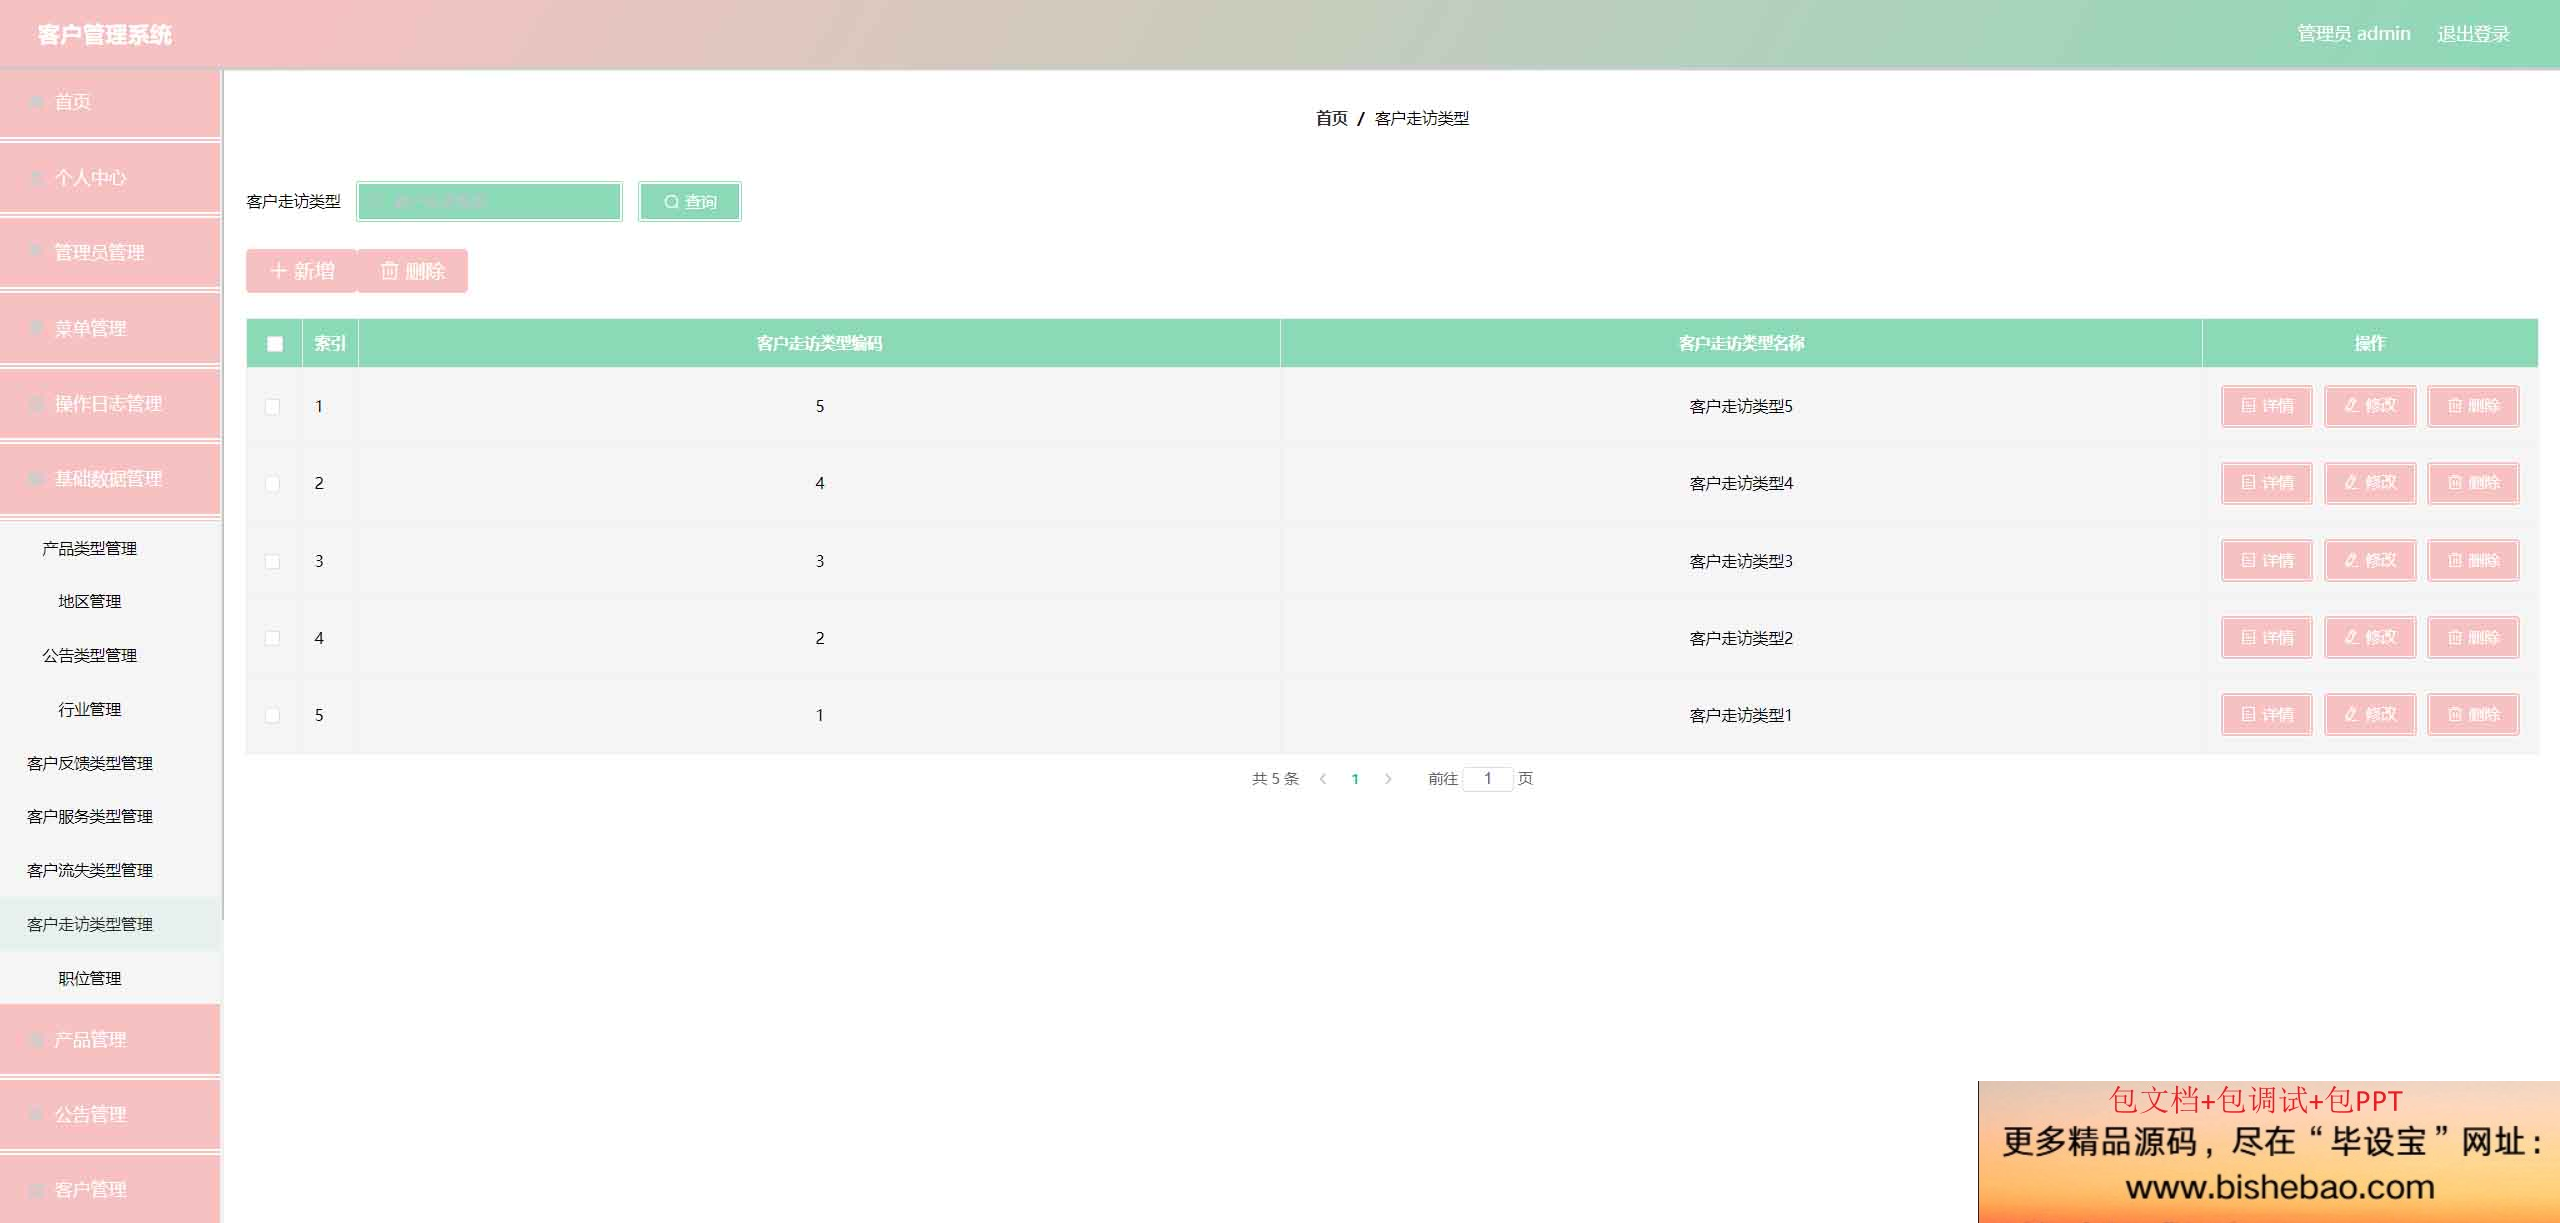The image size is (2560, 1223).
Task: Expand the 操作日志管理 sidebar menu
Action: [x=110, y=404]
